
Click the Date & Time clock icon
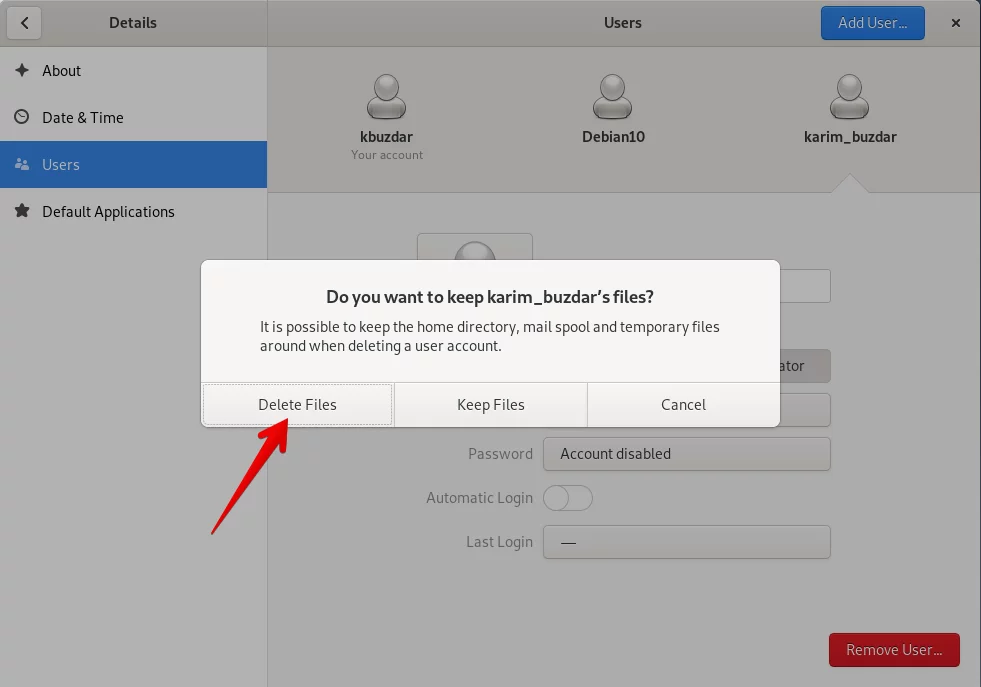(x=22, y=117)
